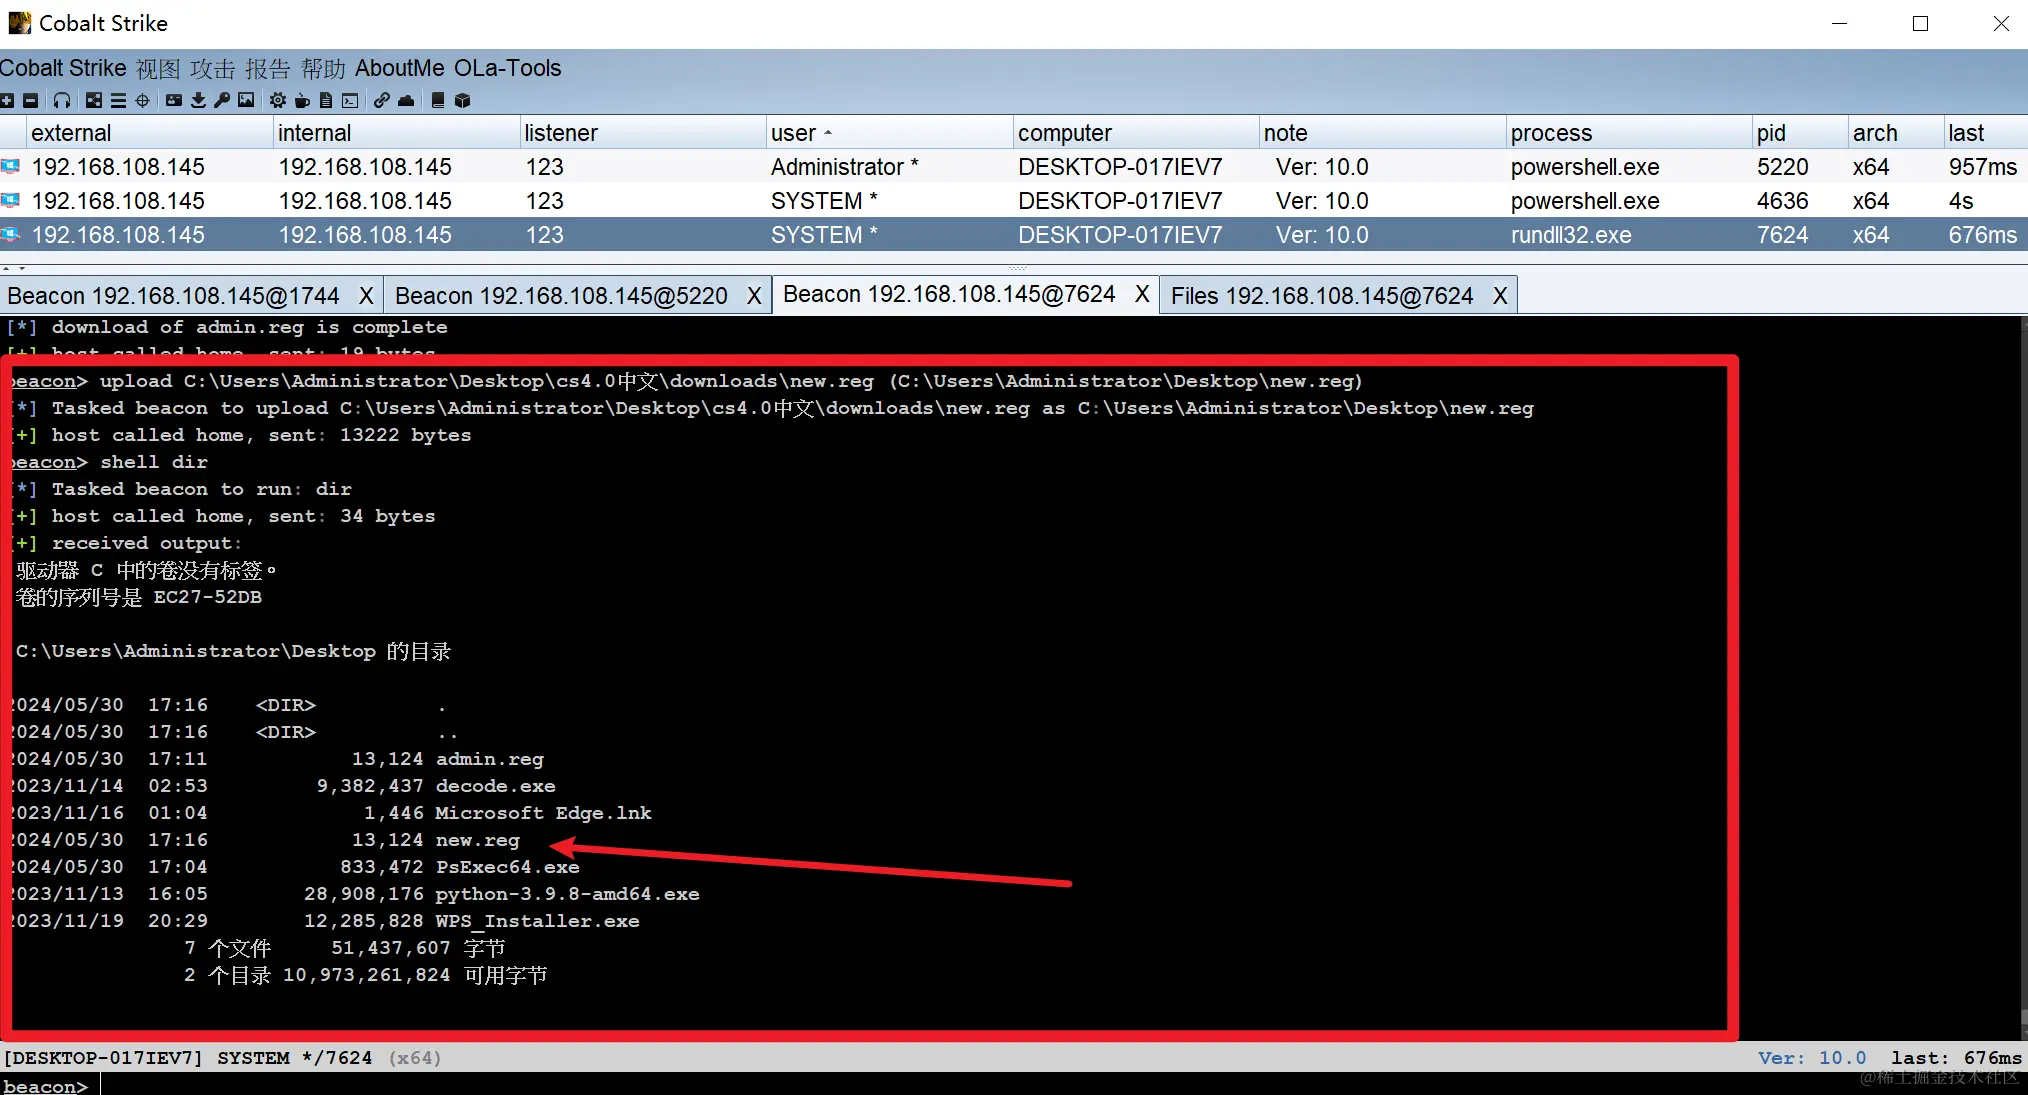This screenshot has height=1095, width=2028.
Task: Sort sessions by the pid column header
Action: [1771, 133]
